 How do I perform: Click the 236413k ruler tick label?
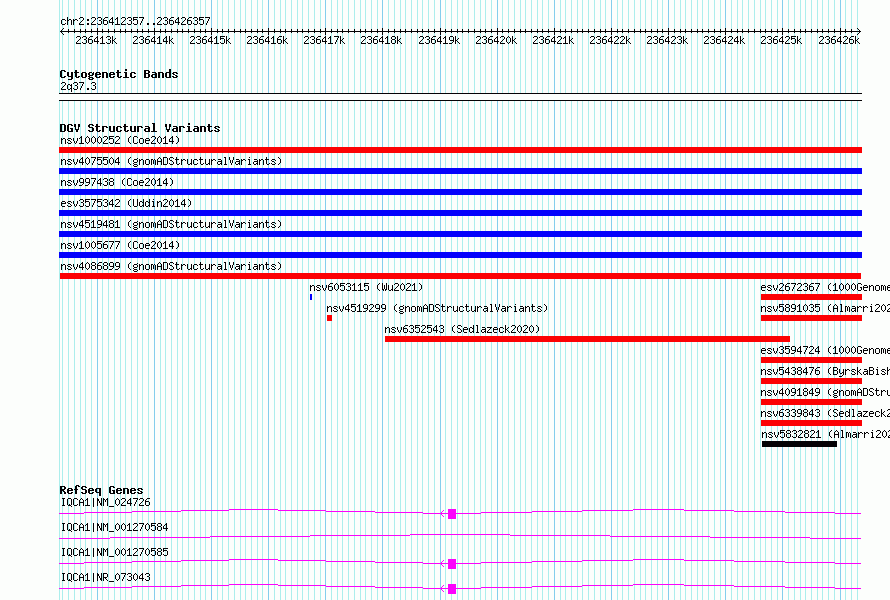[x=96, y=40]
